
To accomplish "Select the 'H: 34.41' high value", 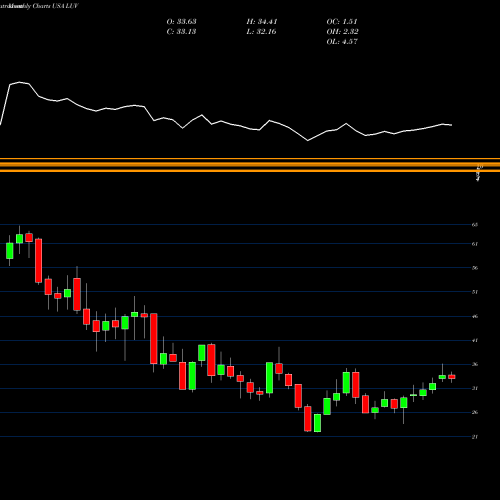I will point(262,22).
